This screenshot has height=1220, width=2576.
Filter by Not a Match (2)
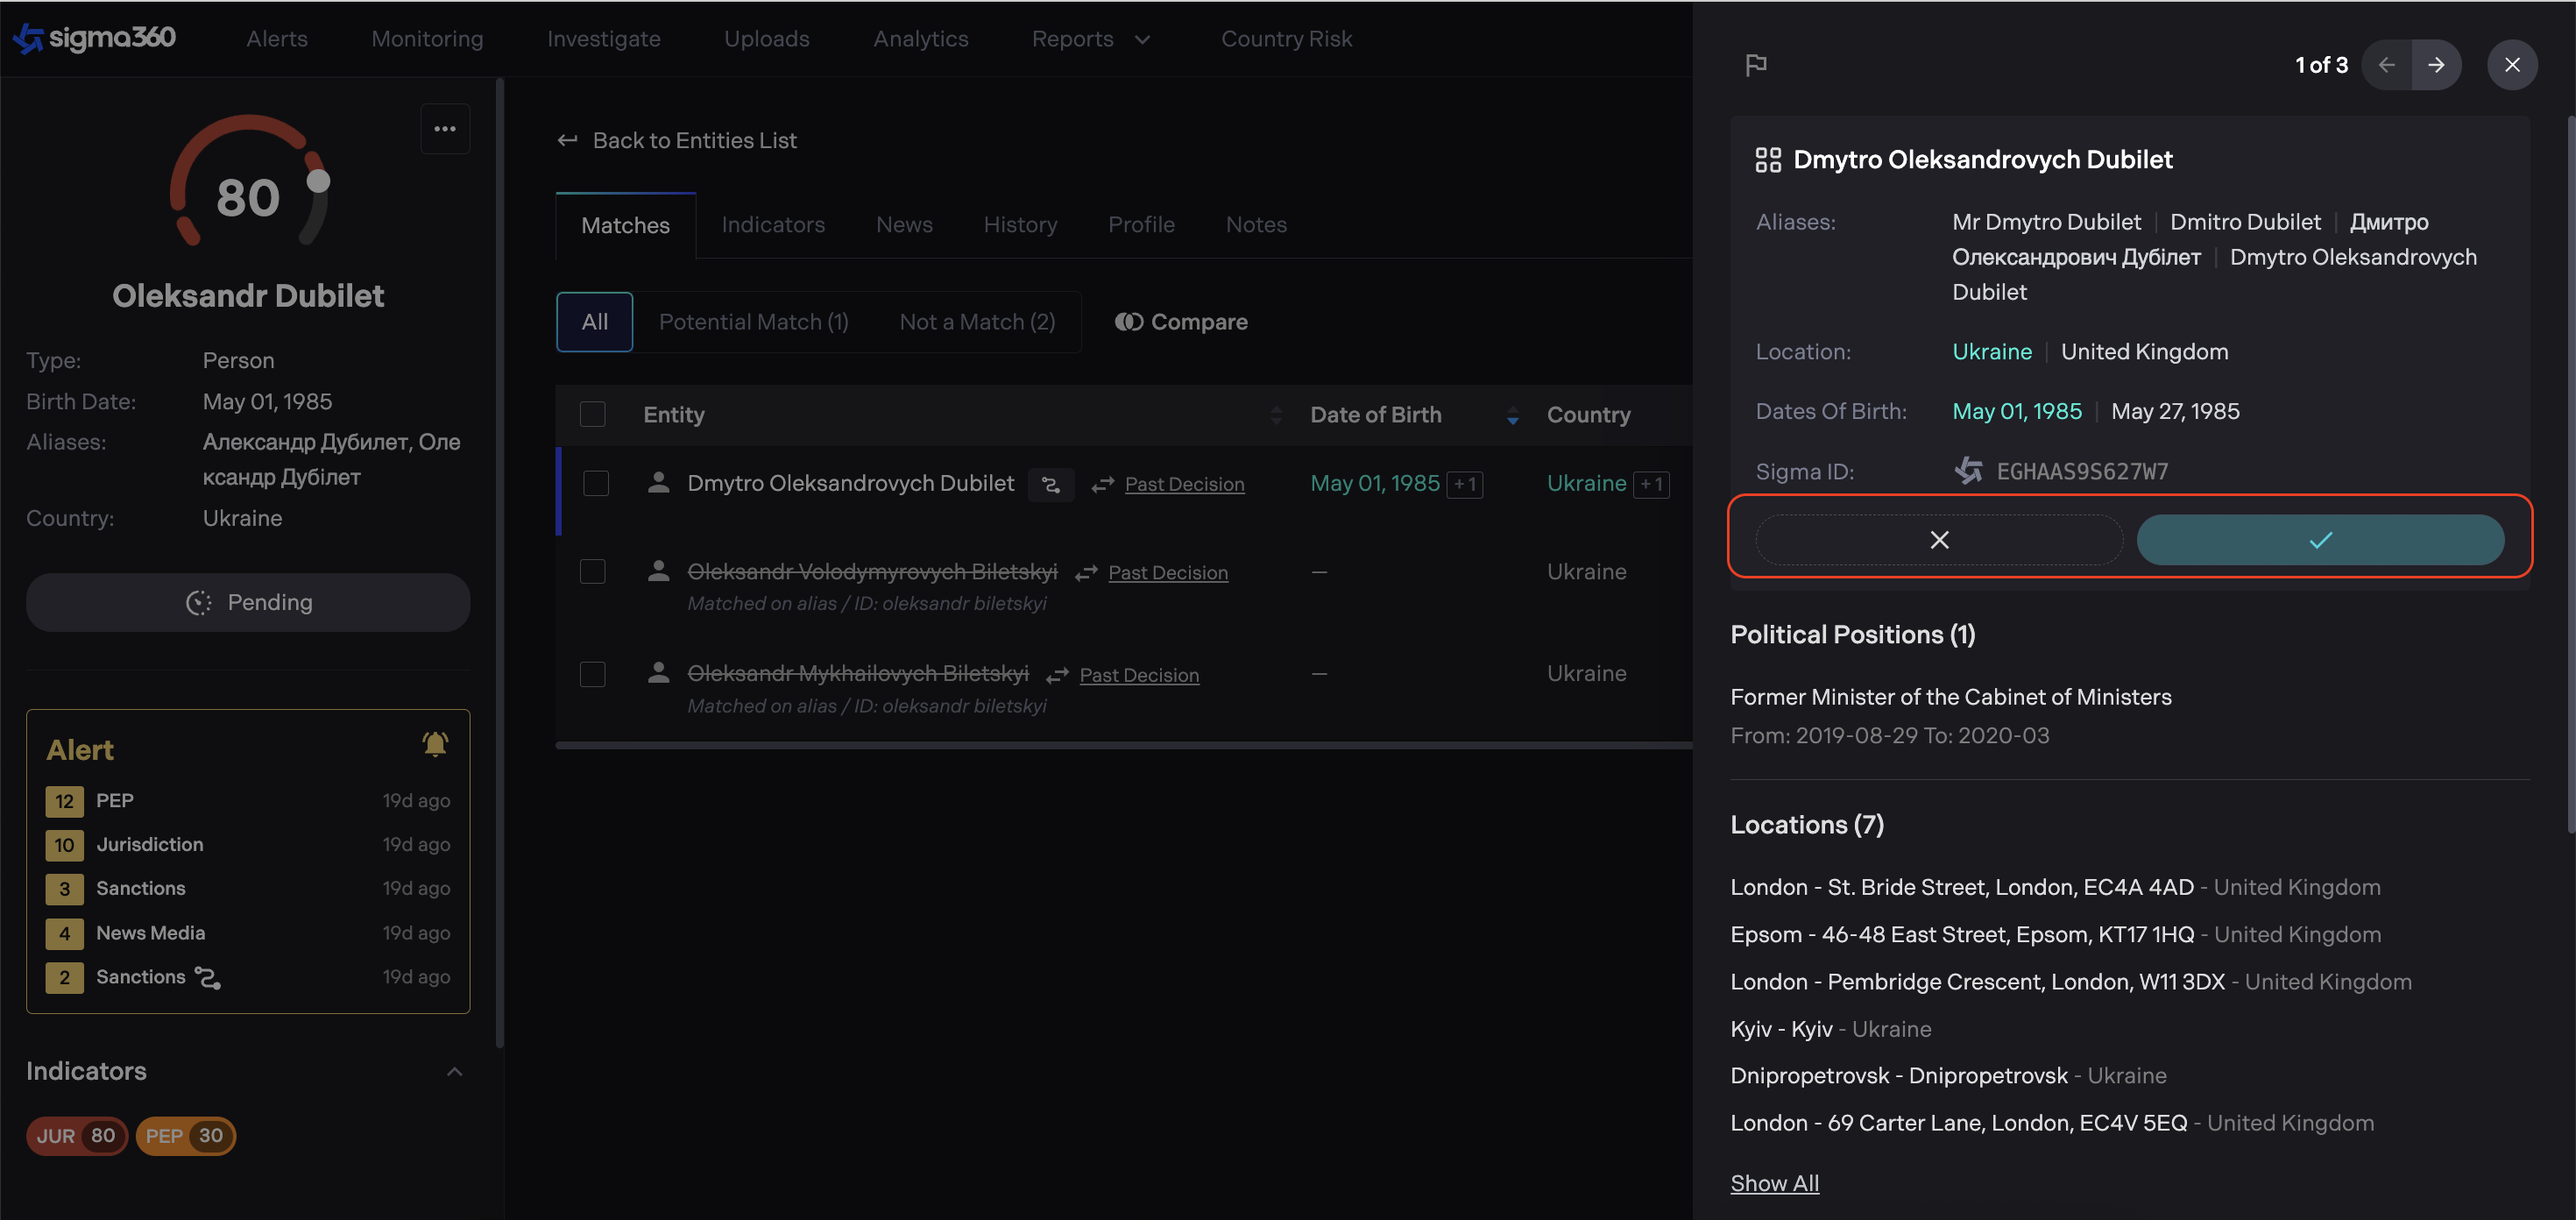[977, 322]
